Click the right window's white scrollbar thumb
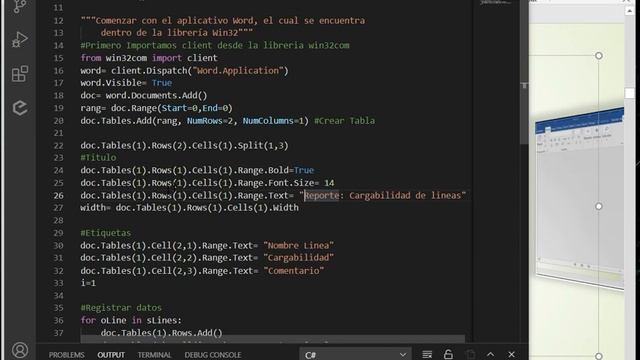The height and width of the screenshot is (360, 640). (629, 93)
